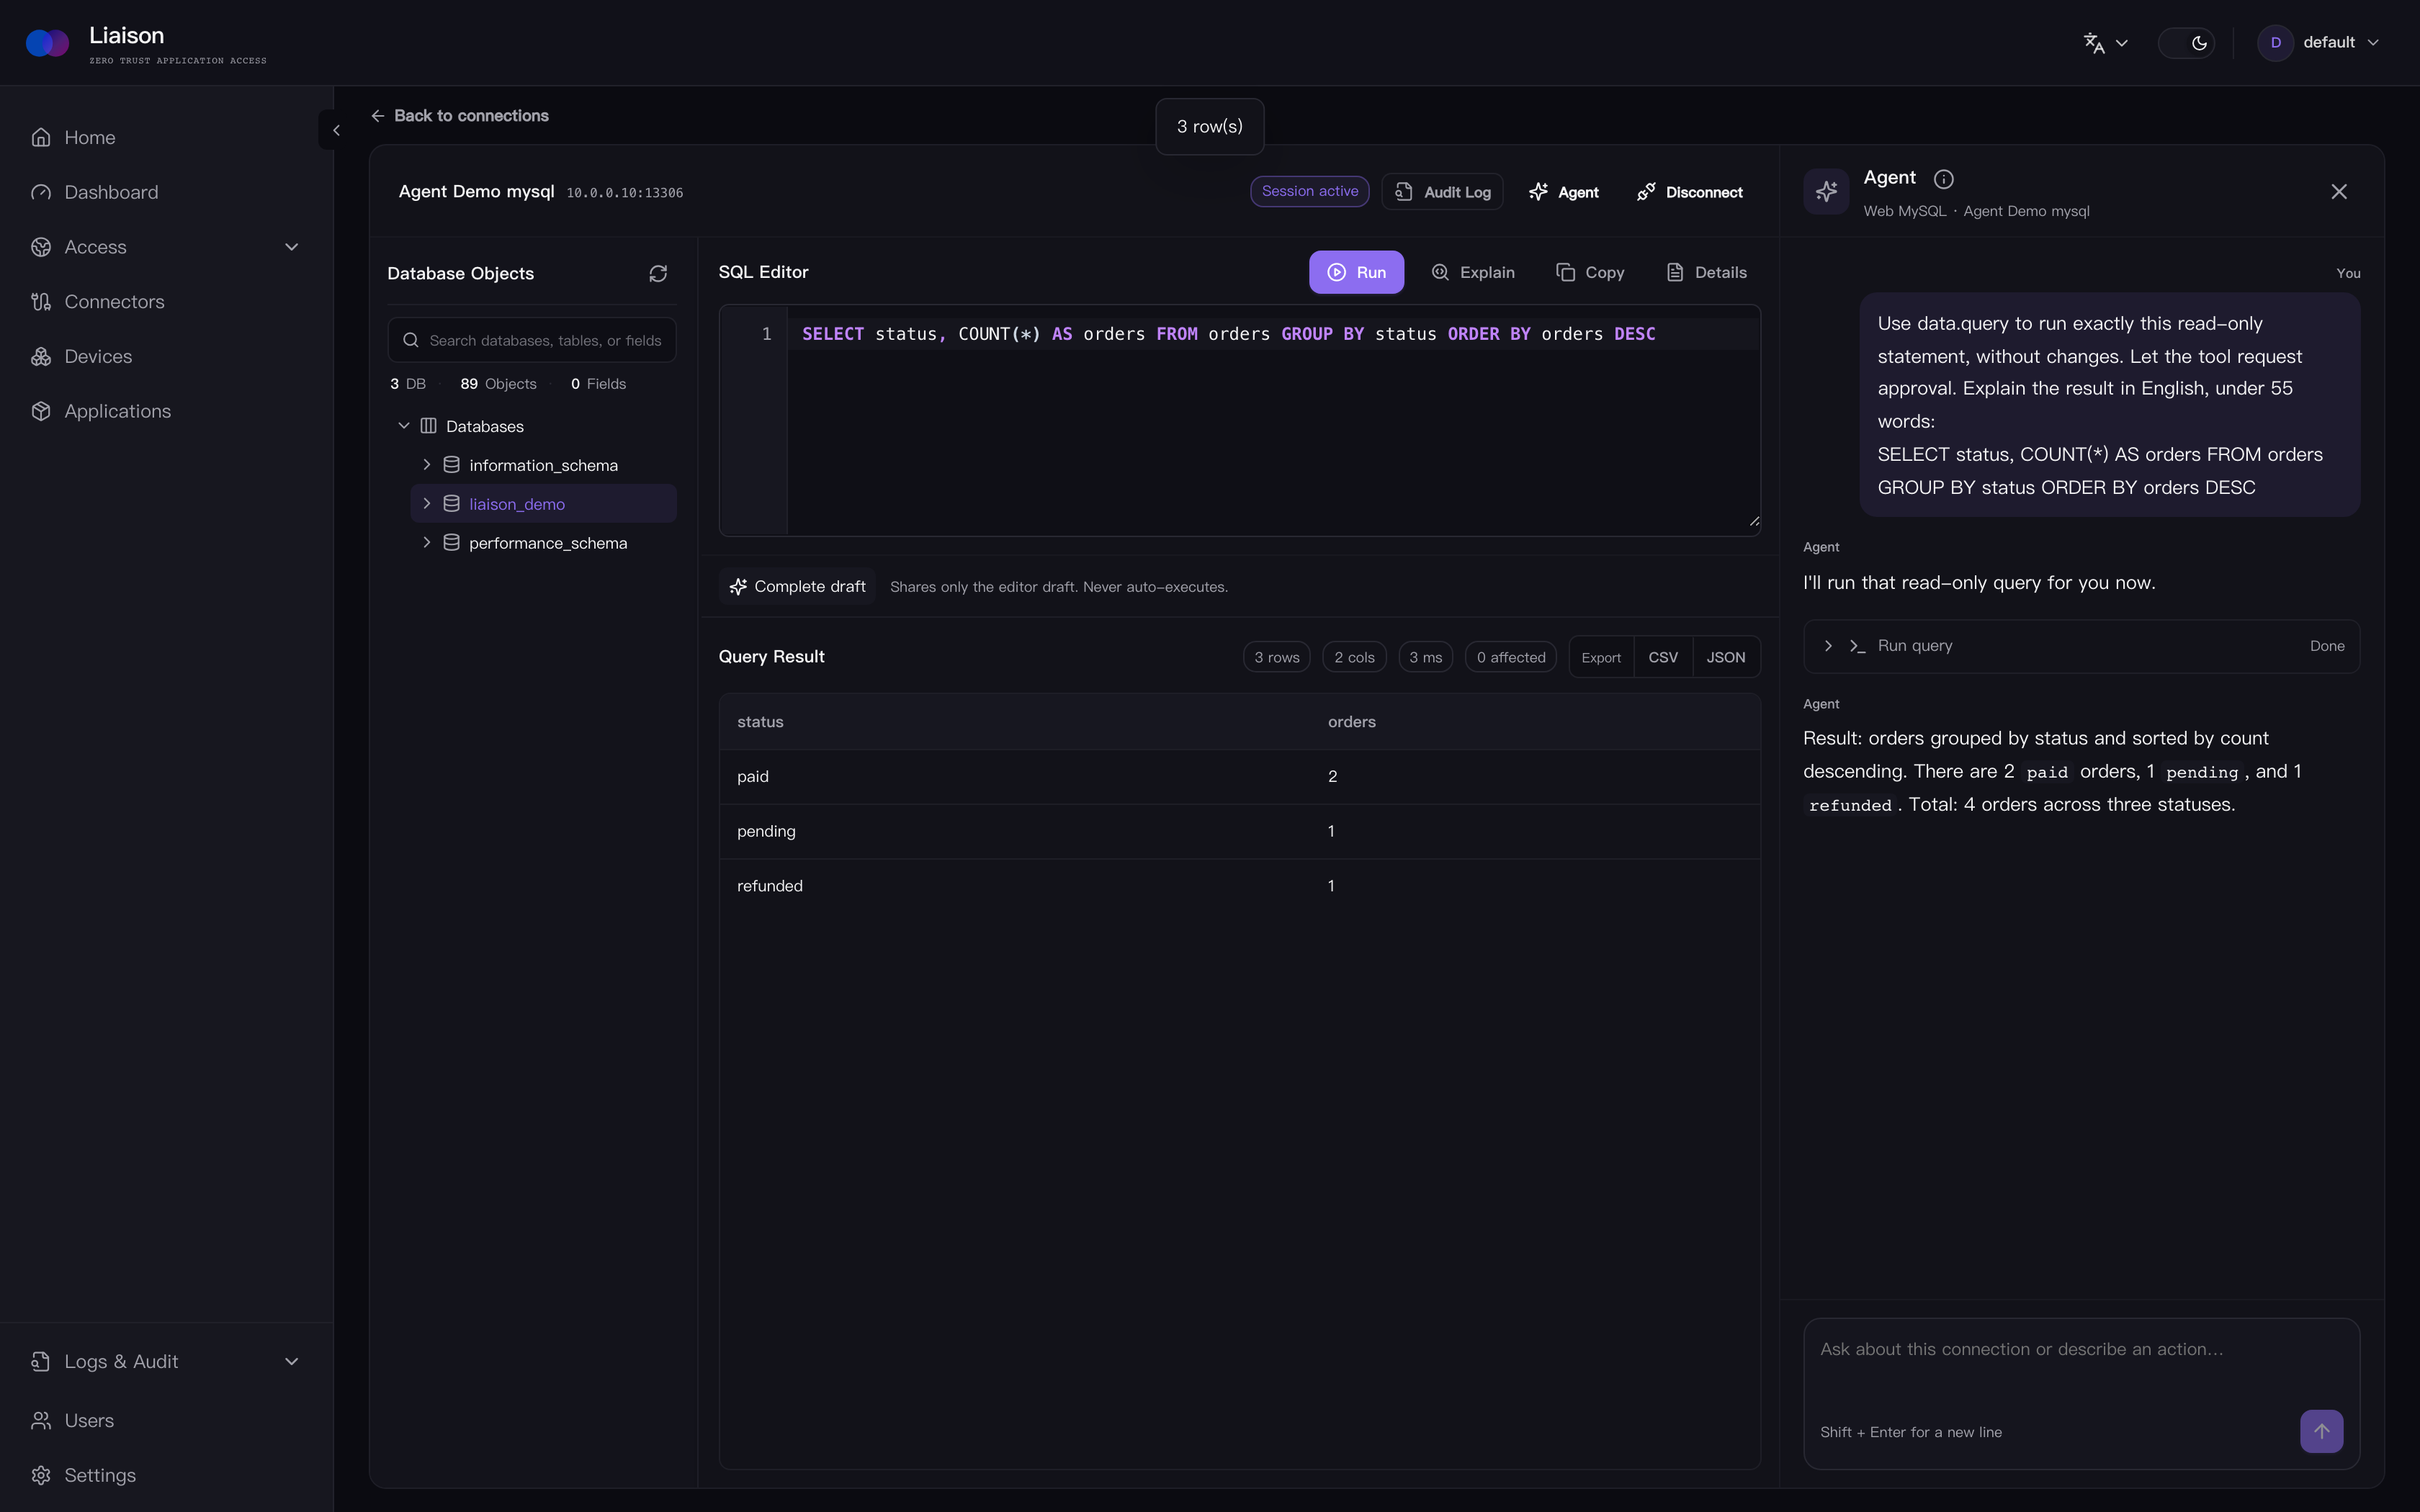Open the Audit Log
2420x1512 pixels.
point(1442,192)
